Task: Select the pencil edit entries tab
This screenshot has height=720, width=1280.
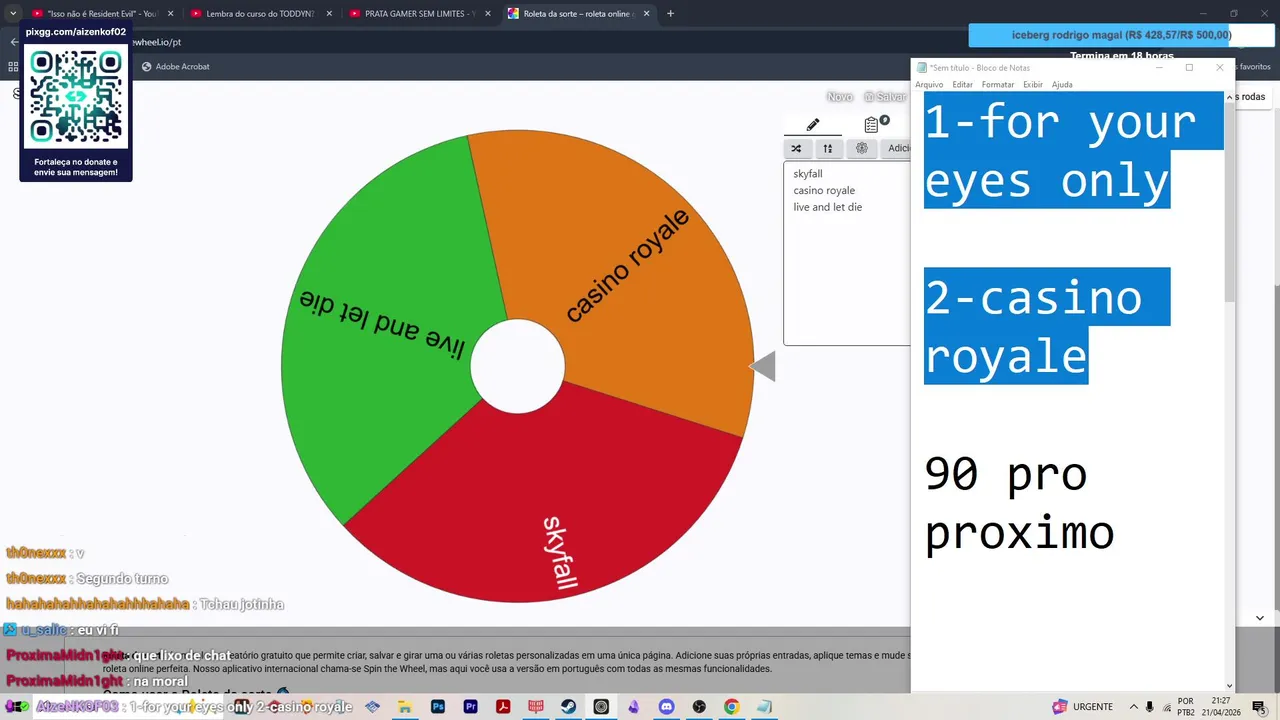Action: (x=813, y=125)
